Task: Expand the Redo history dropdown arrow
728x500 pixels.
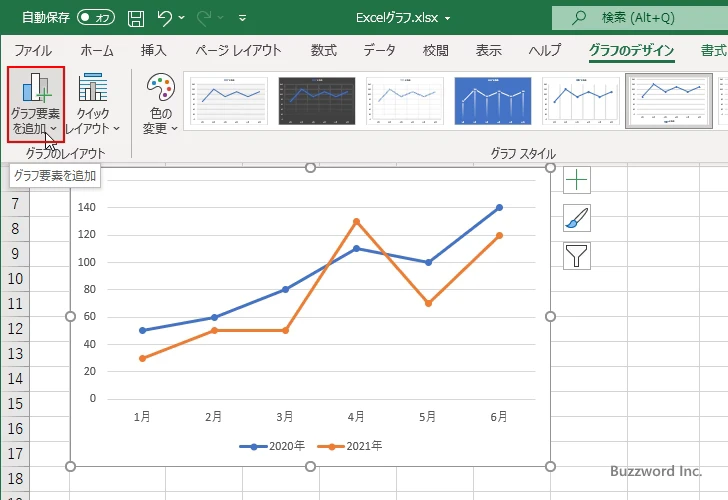Action: [x=221, y=18]
